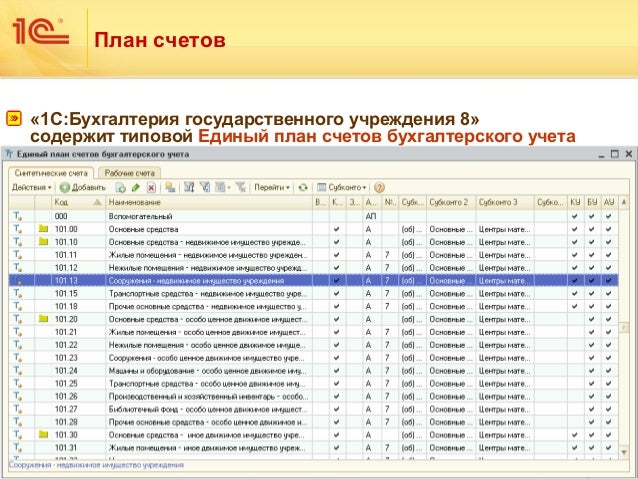Click the green refresh arrows icon

coord(303,188)
